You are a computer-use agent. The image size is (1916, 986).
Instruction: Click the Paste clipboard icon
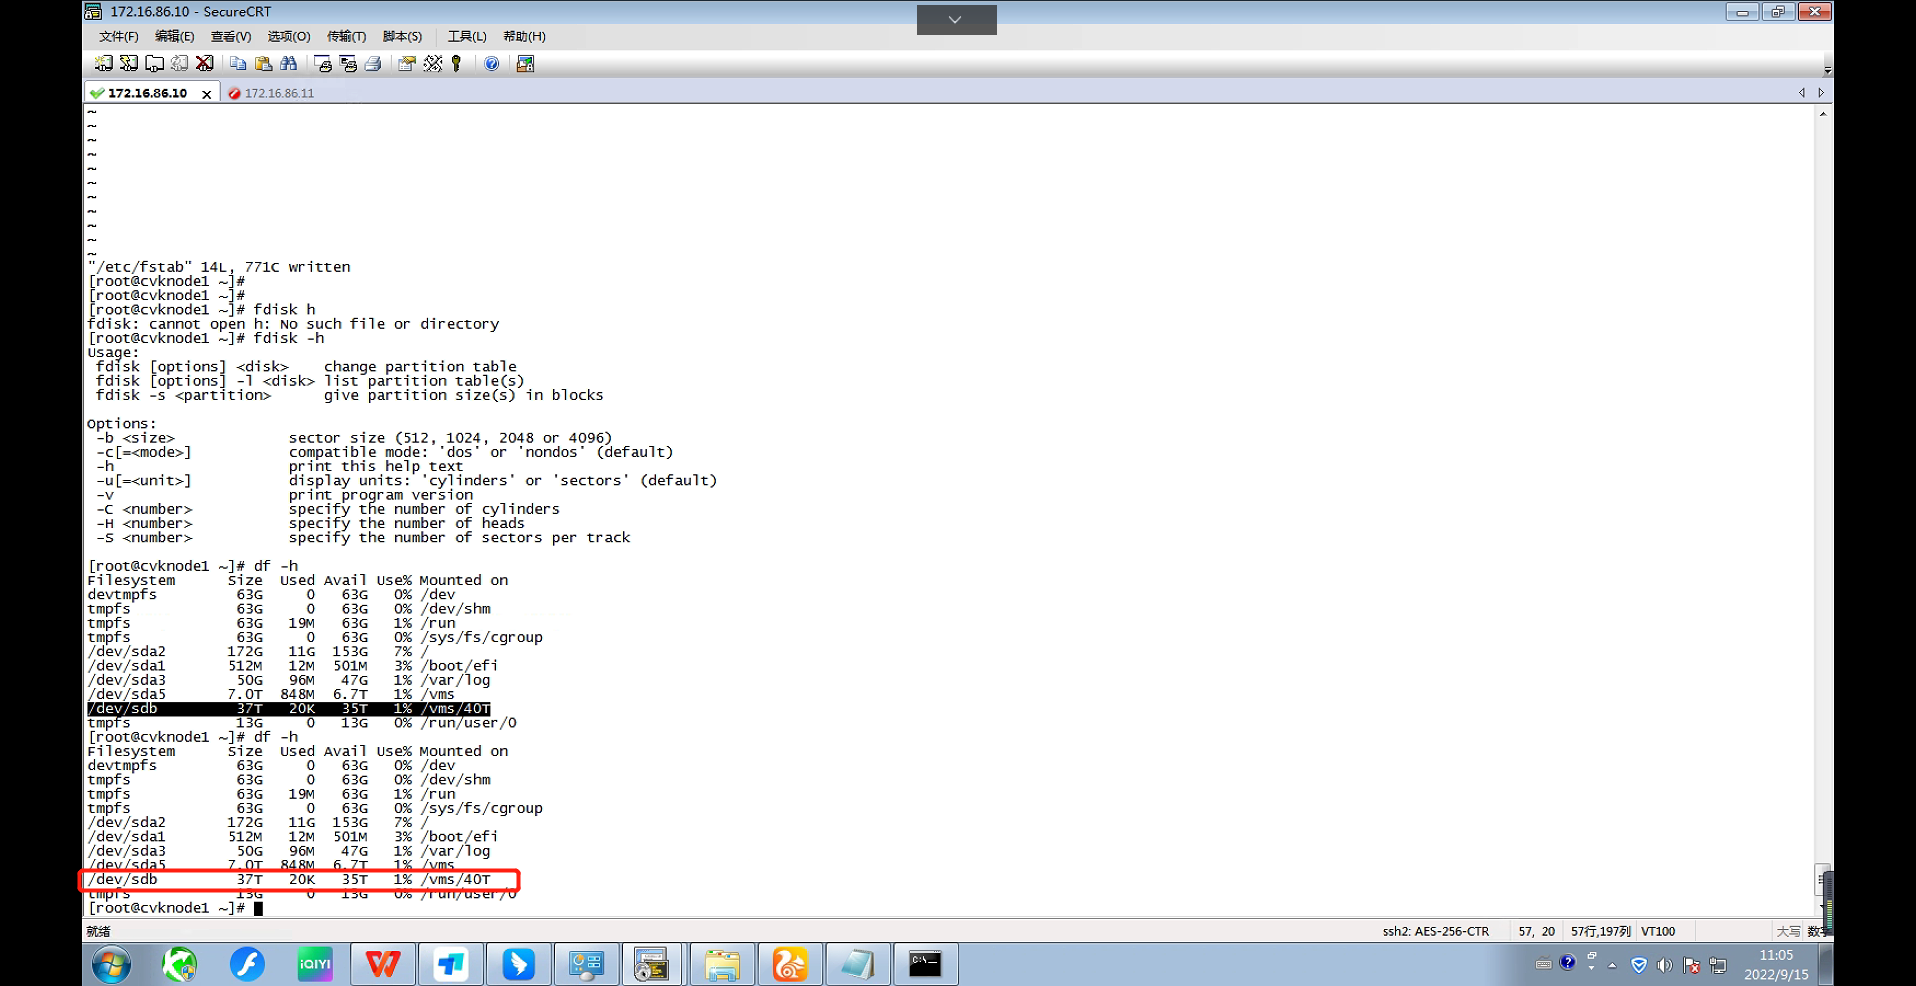click(x=264, y=64)
